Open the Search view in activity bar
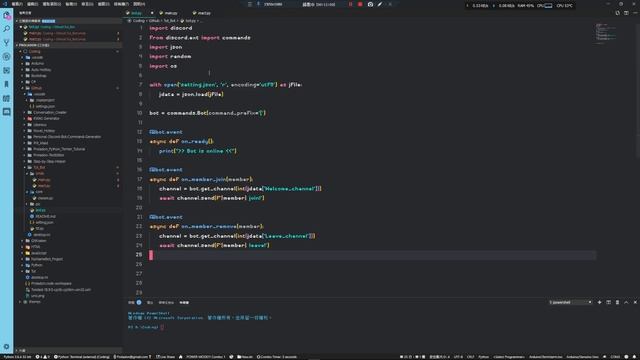 [7, 29]
